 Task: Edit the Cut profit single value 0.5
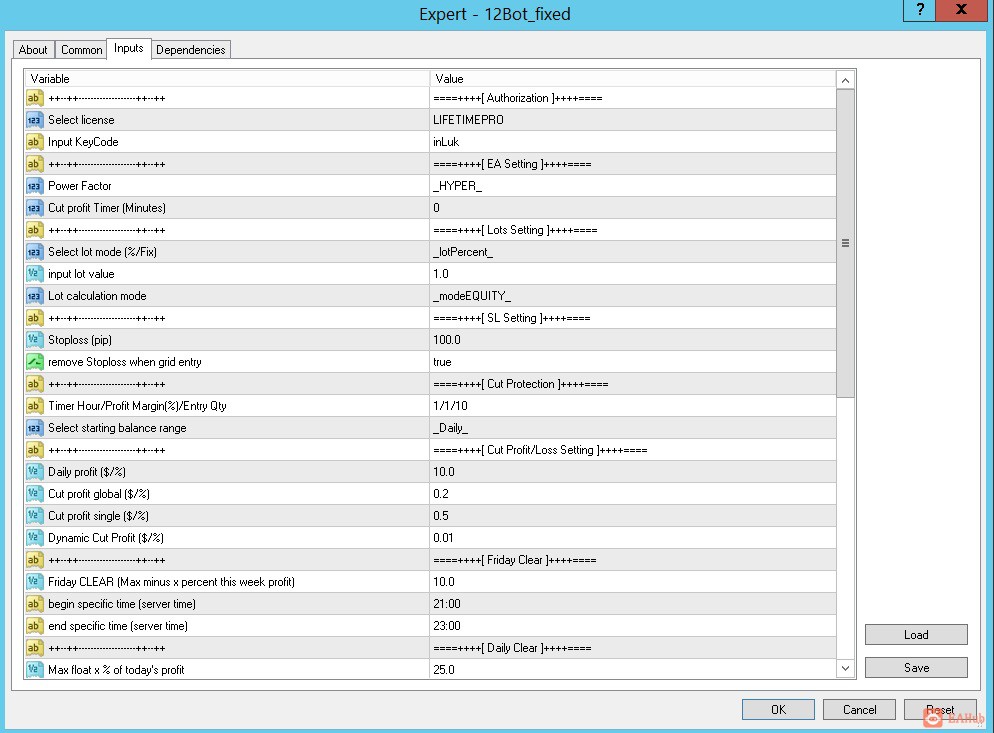pyautogui.click(x=633, y=516)
